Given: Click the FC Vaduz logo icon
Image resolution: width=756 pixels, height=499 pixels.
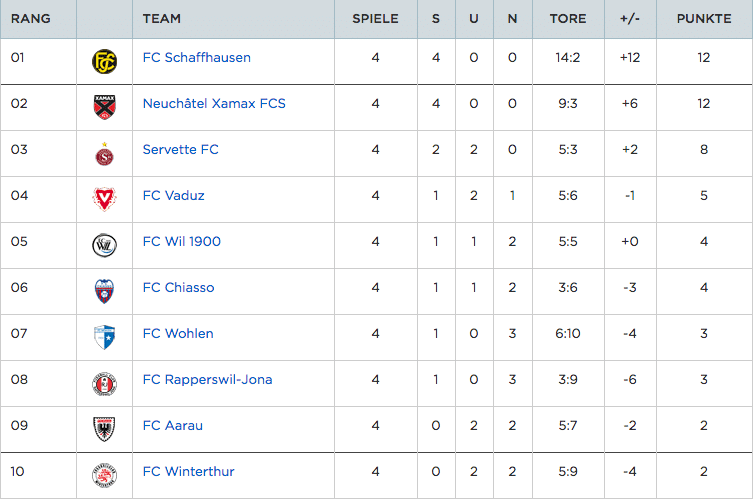Looking at the screenshot, I should (x=104, y=200).
